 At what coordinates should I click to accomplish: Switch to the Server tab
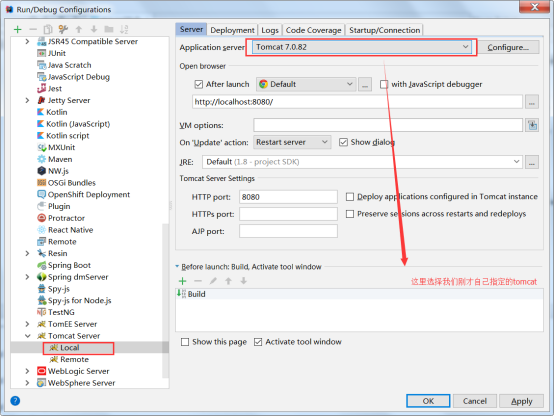[191, 29]
